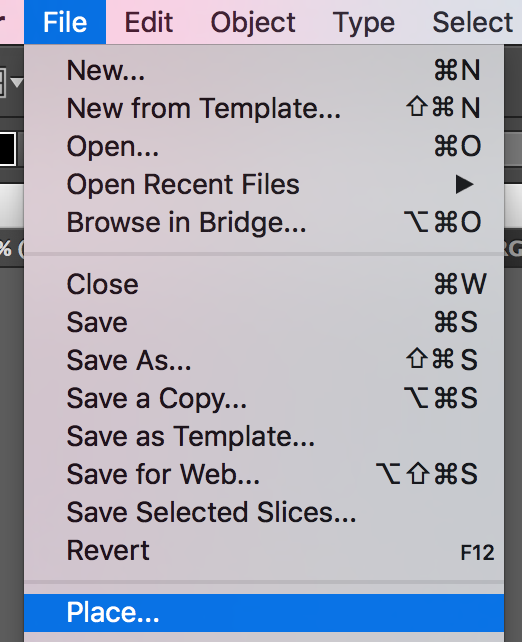
Task: Select New from Template... option
Action: 264,108
